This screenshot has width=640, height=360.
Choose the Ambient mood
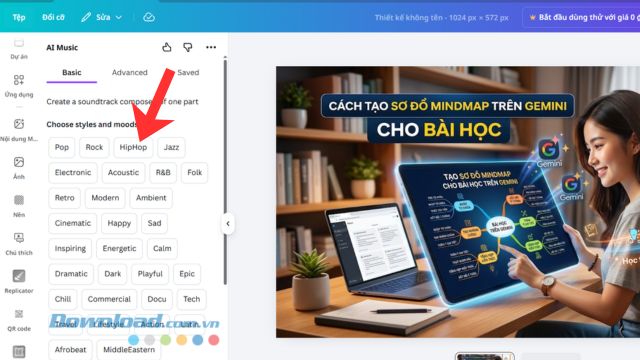(151, 198)
